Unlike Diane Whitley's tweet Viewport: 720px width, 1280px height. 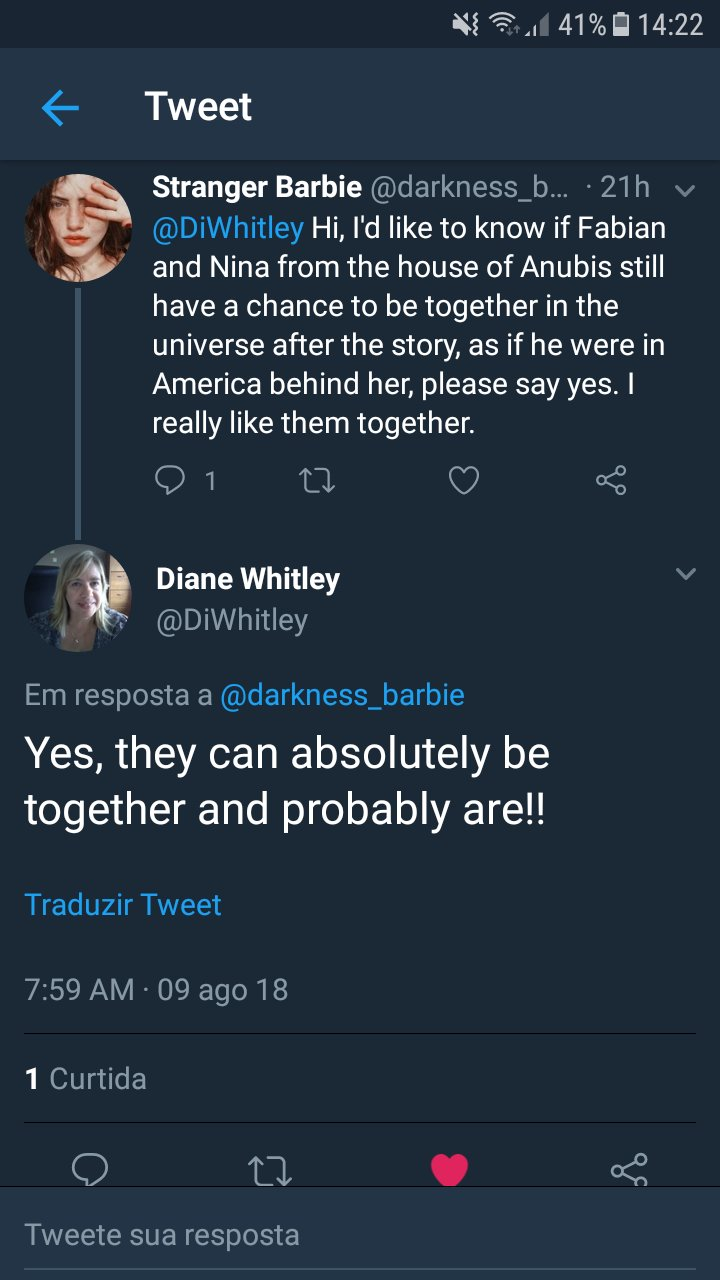449,1168
